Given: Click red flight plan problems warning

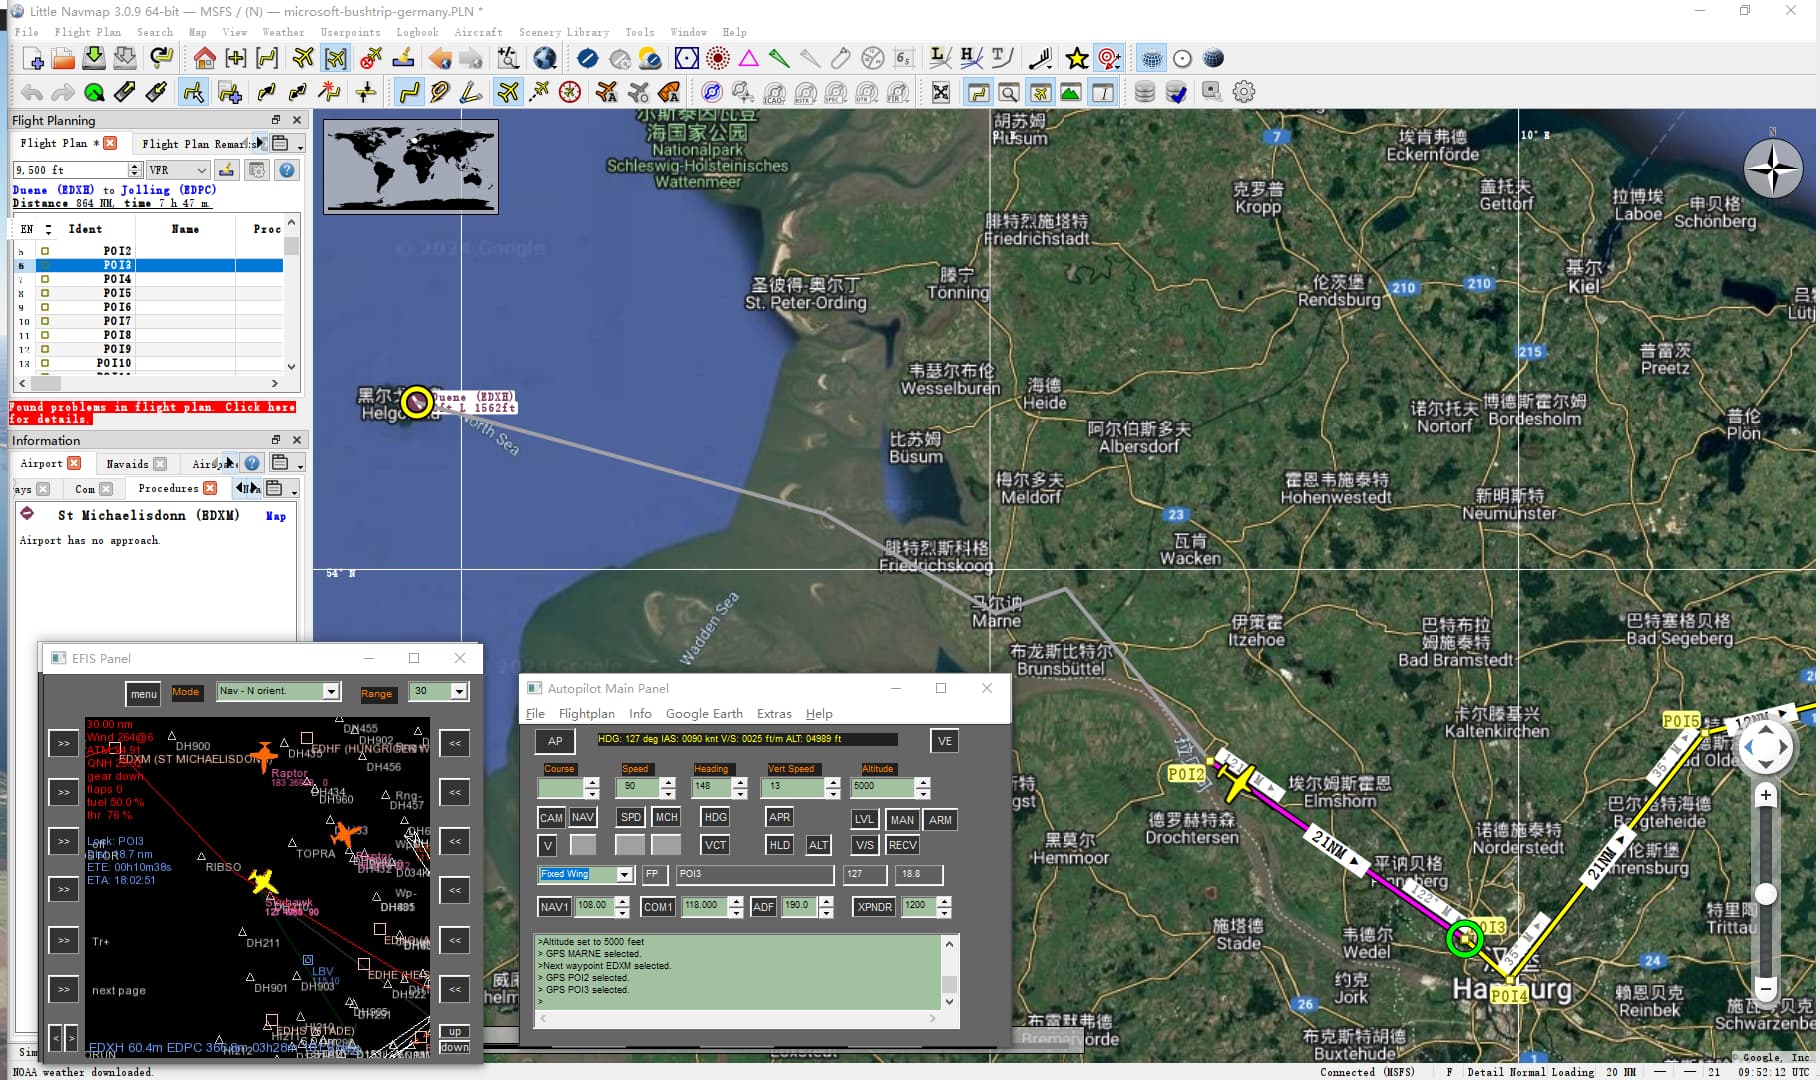Looking at the screenshot, I should [x=153, y=413].
